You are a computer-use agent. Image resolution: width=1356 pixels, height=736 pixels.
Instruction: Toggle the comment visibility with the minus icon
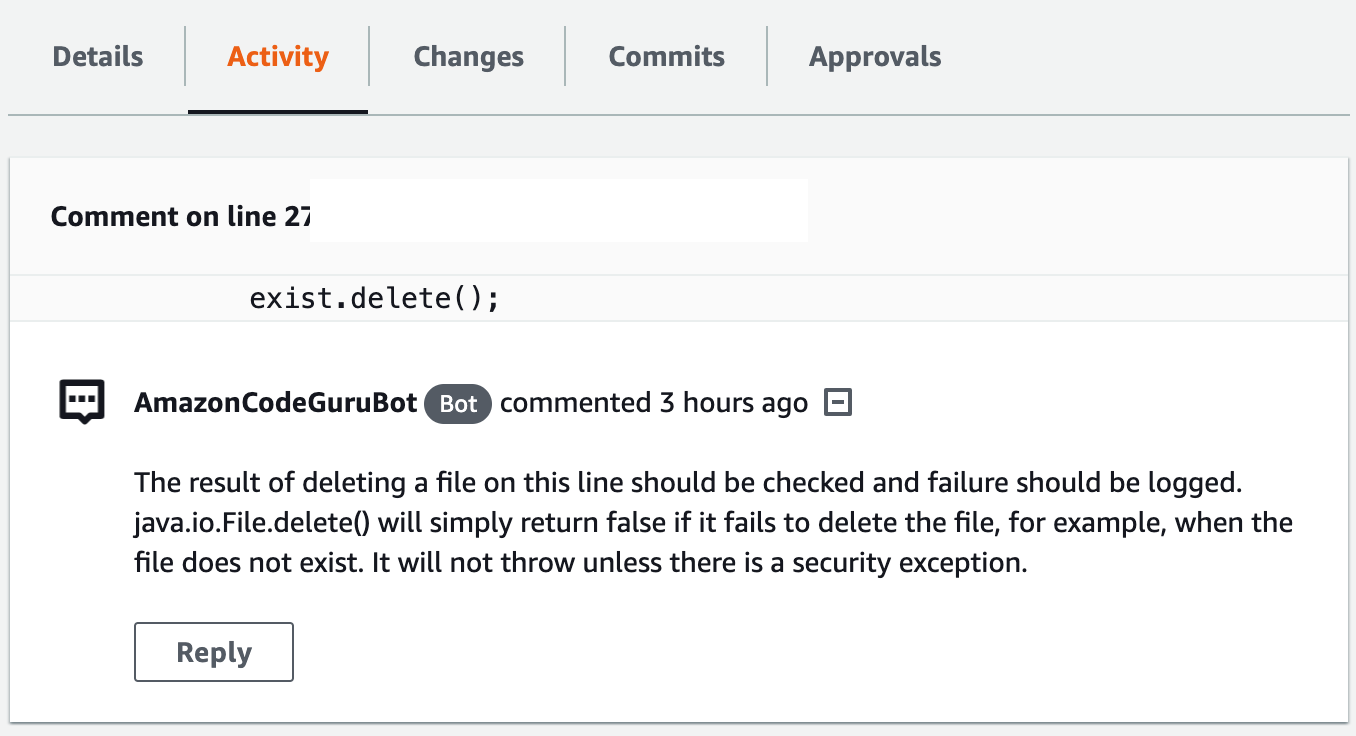coord(838,402)
